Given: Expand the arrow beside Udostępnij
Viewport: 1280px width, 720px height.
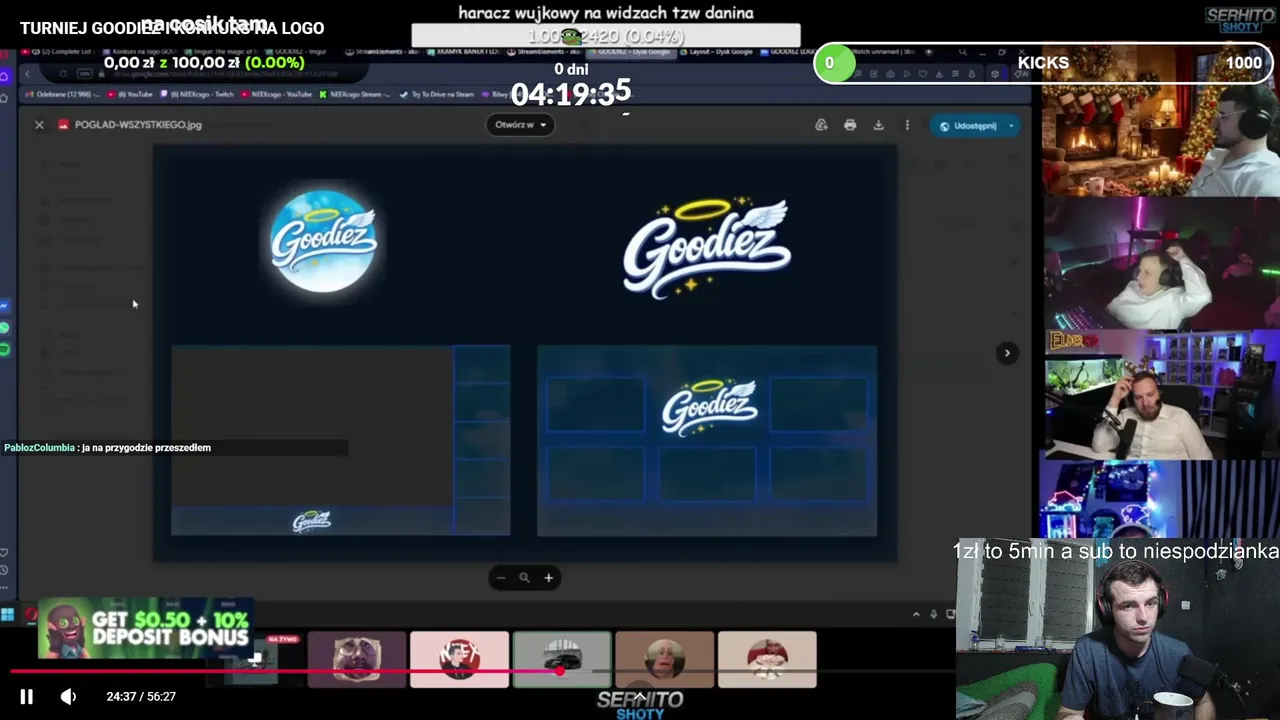Looking at the screenshot, I should tap(1011, 126).
